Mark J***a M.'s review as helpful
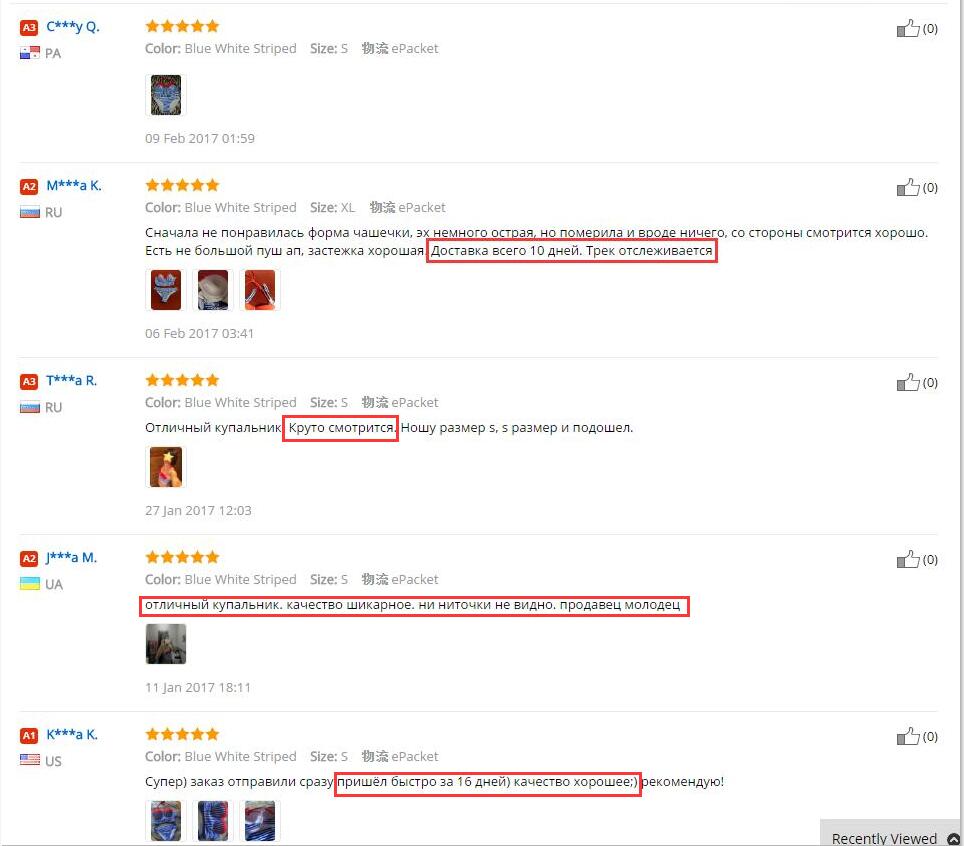Screen dimensions: 964x846 coord(907,559)
